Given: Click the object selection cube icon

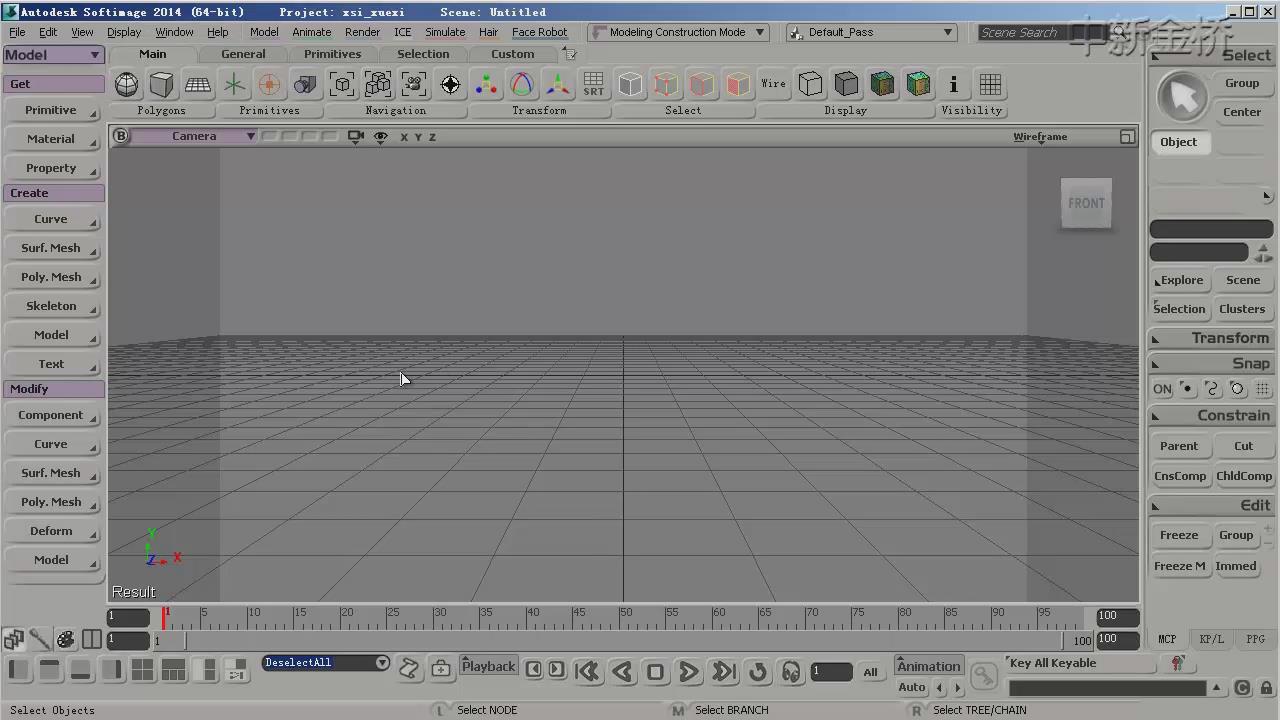Looking at the screenshot, I should tap(630, 84).
